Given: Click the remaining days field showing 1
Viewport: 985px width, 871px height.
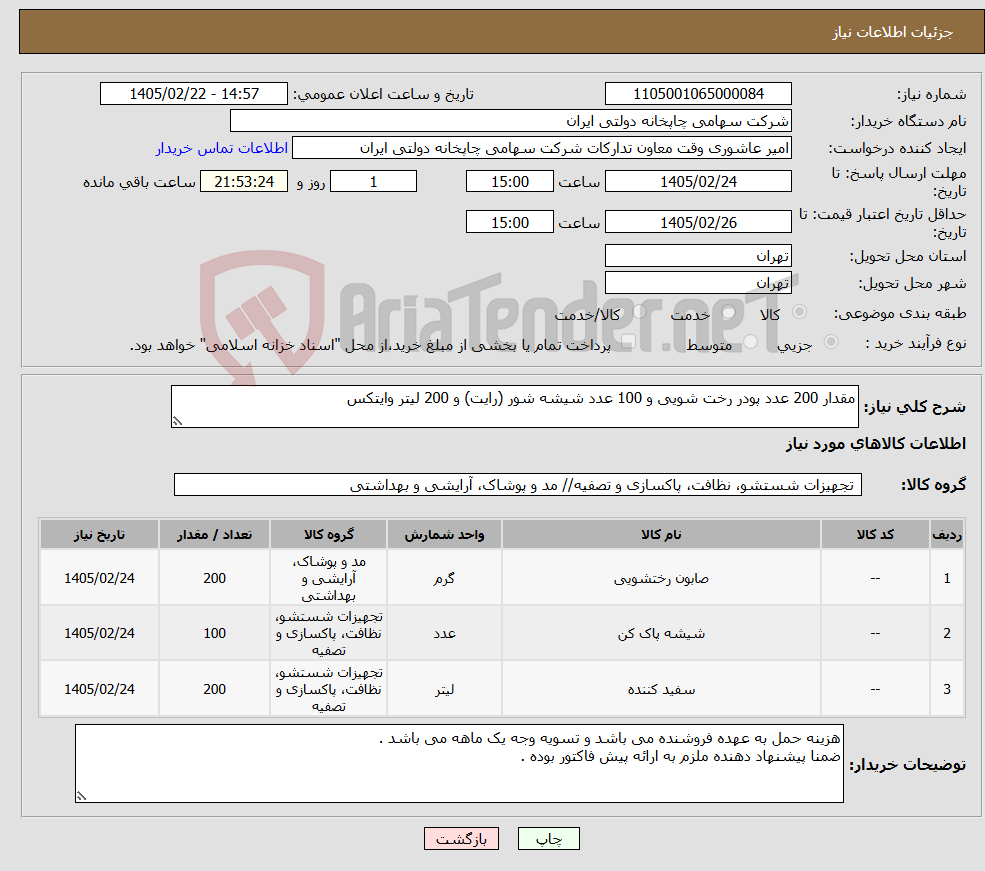Looking at the screenshot, I should coord(373,181).
